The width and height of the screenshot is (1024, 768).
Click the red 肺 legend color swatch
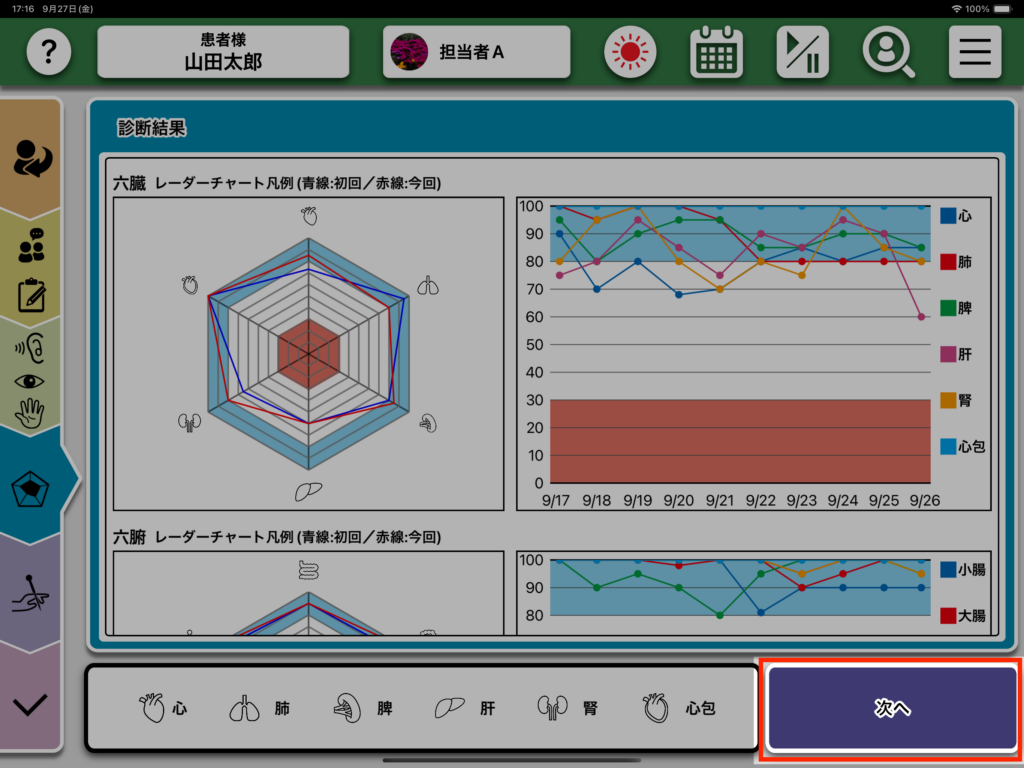[x=947, y=262]
